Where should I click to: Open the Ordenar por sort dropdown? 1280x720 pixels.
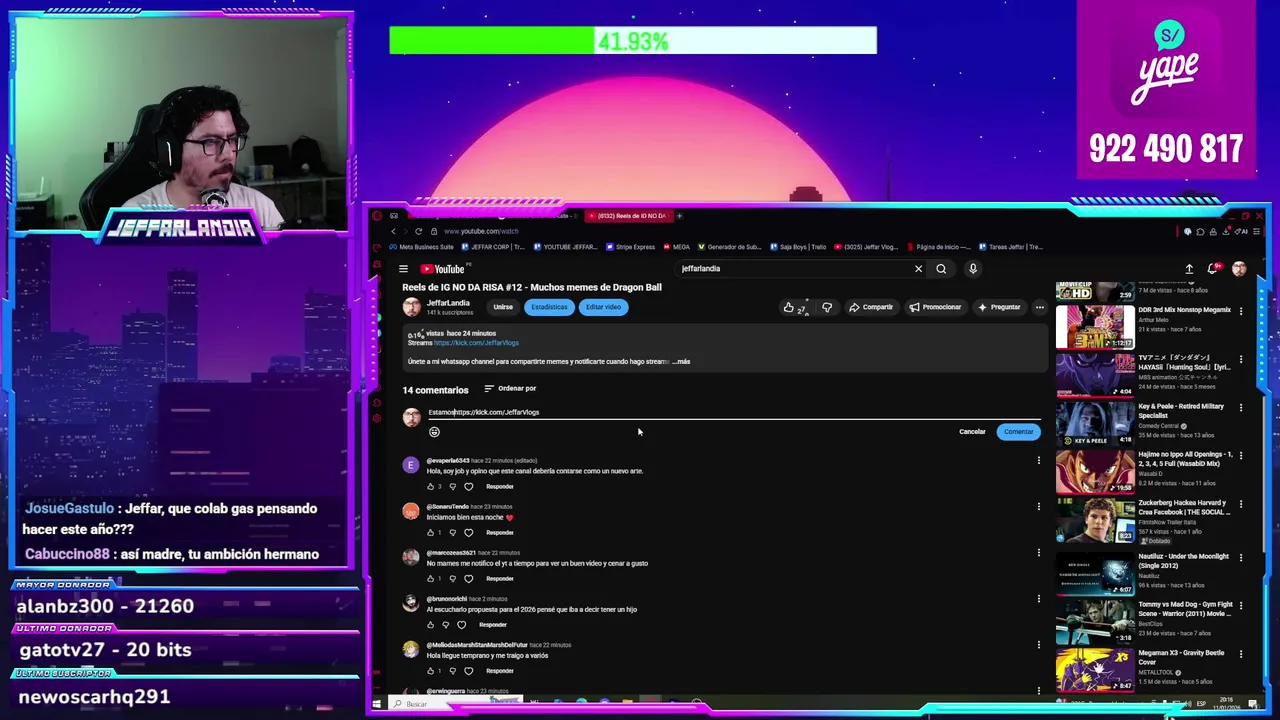tap(510, 389)
